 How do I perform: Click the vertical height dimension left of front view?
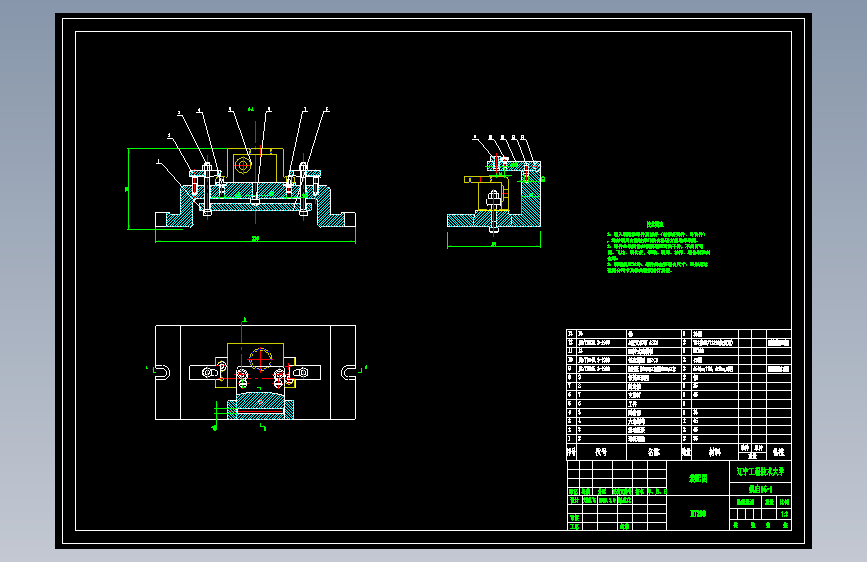click(128, 189)
